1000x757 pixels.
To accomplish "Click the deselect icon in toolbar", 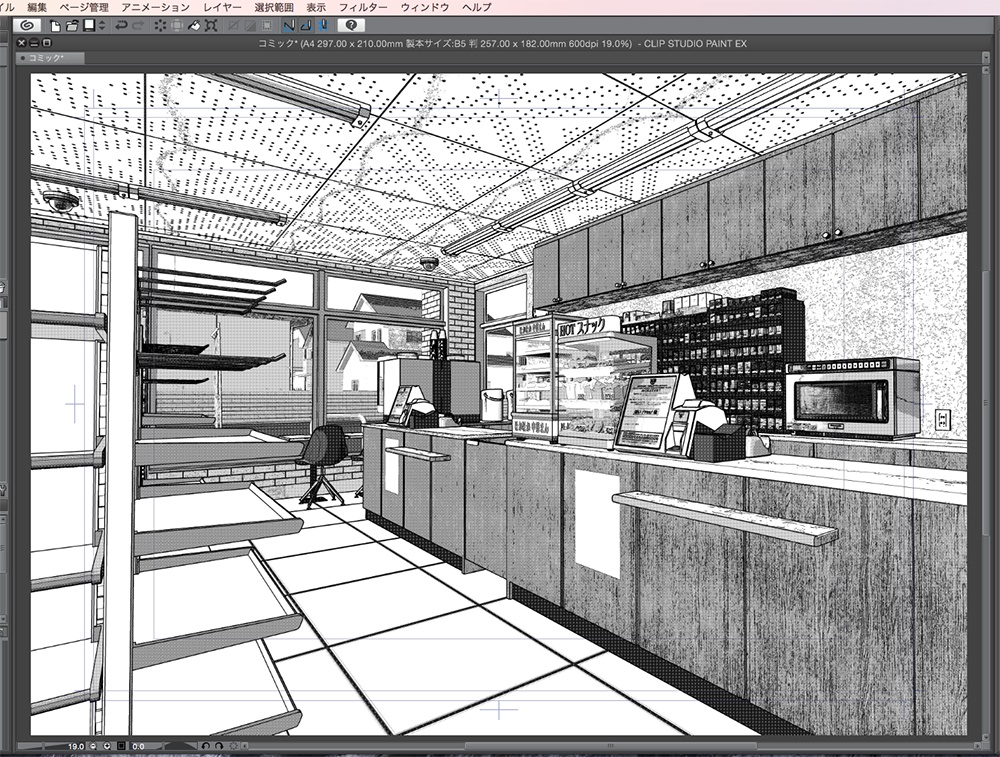I will click(233, 26).
